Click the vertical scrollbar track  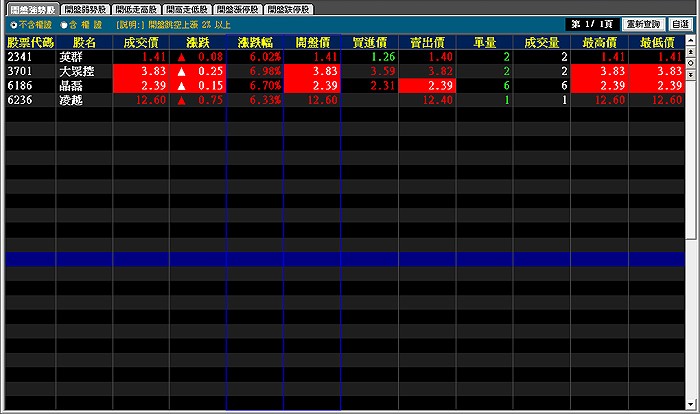click(x=691, y=240)
